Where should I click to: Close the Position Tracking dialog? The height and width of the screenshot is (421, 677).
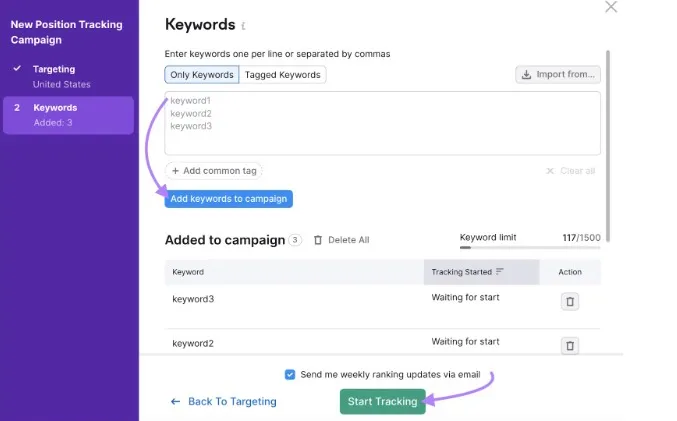pos(611,7)
